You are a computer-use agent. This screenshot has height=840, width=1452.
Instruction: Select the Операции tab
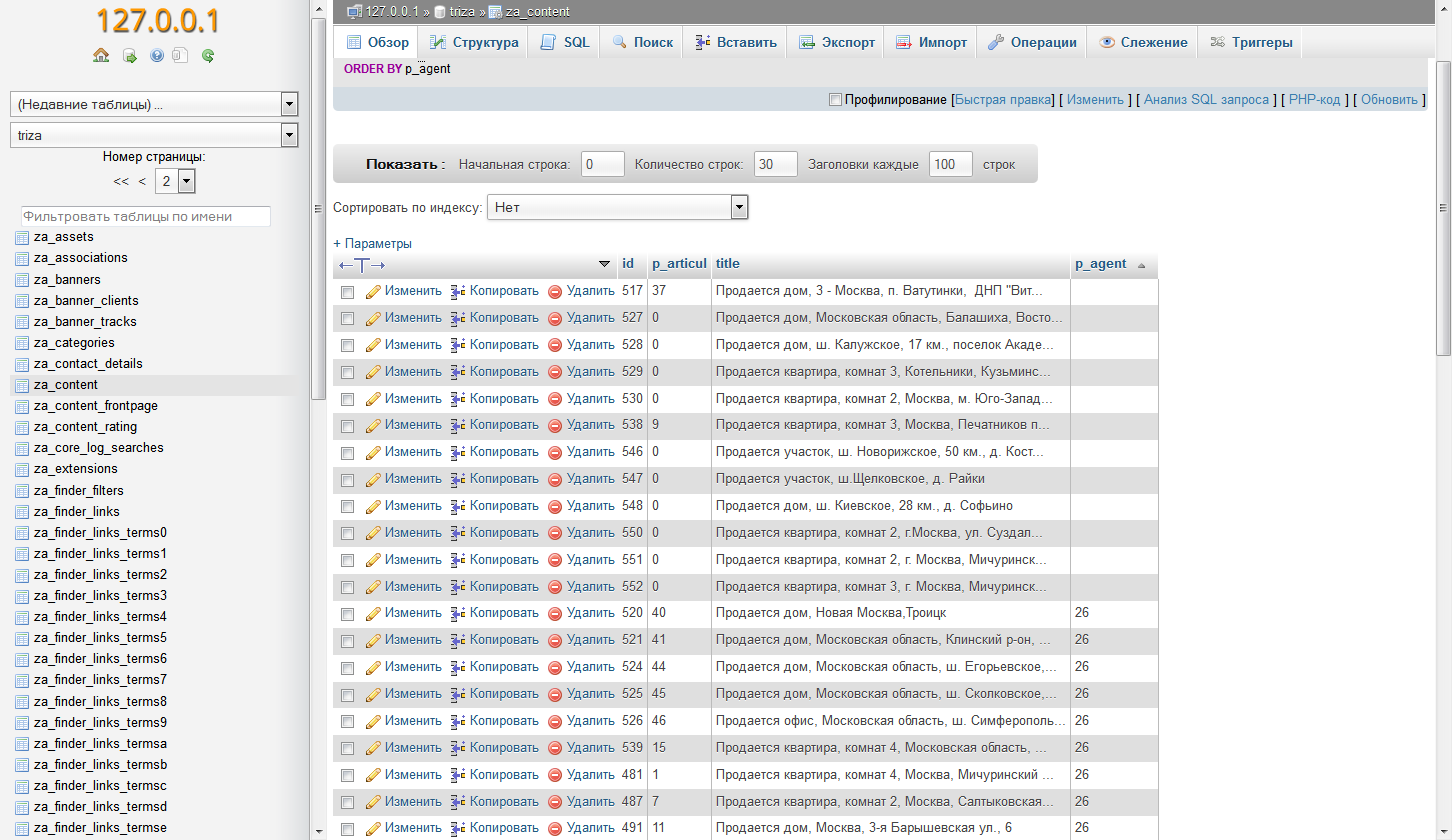1031,42
